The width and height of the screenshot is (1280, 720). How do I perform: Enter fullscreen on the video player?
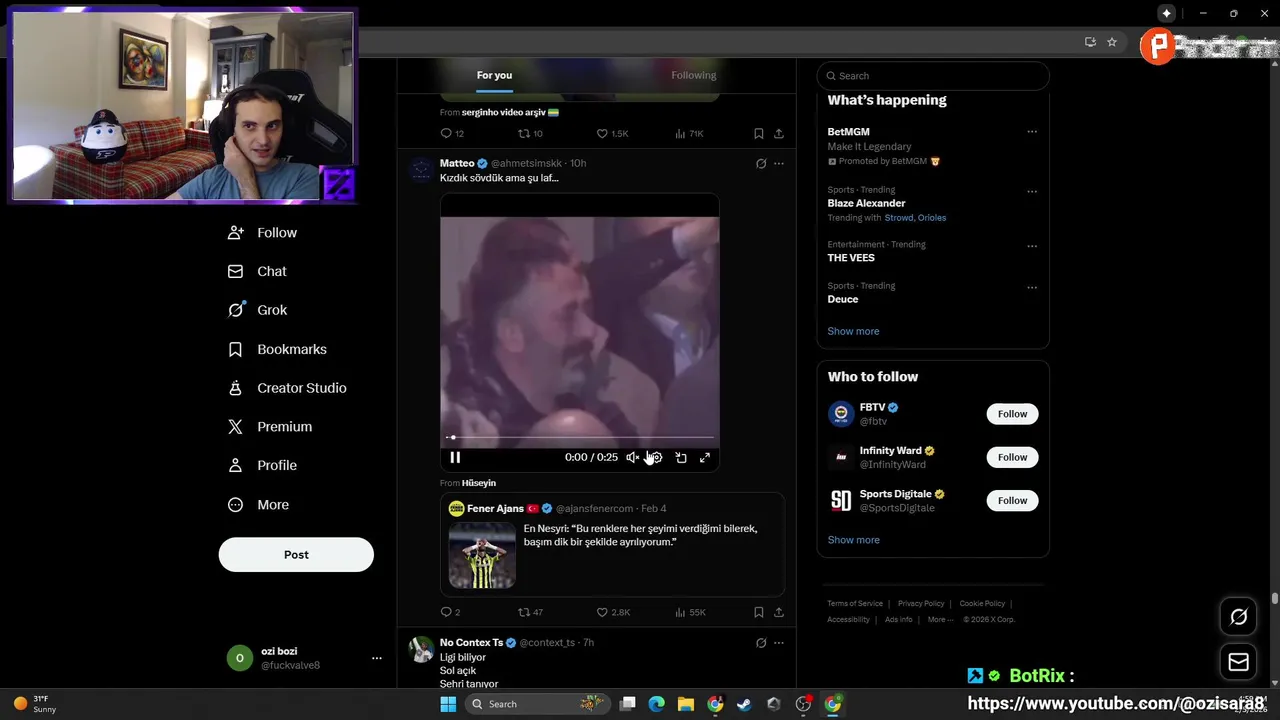click(705, 457)
